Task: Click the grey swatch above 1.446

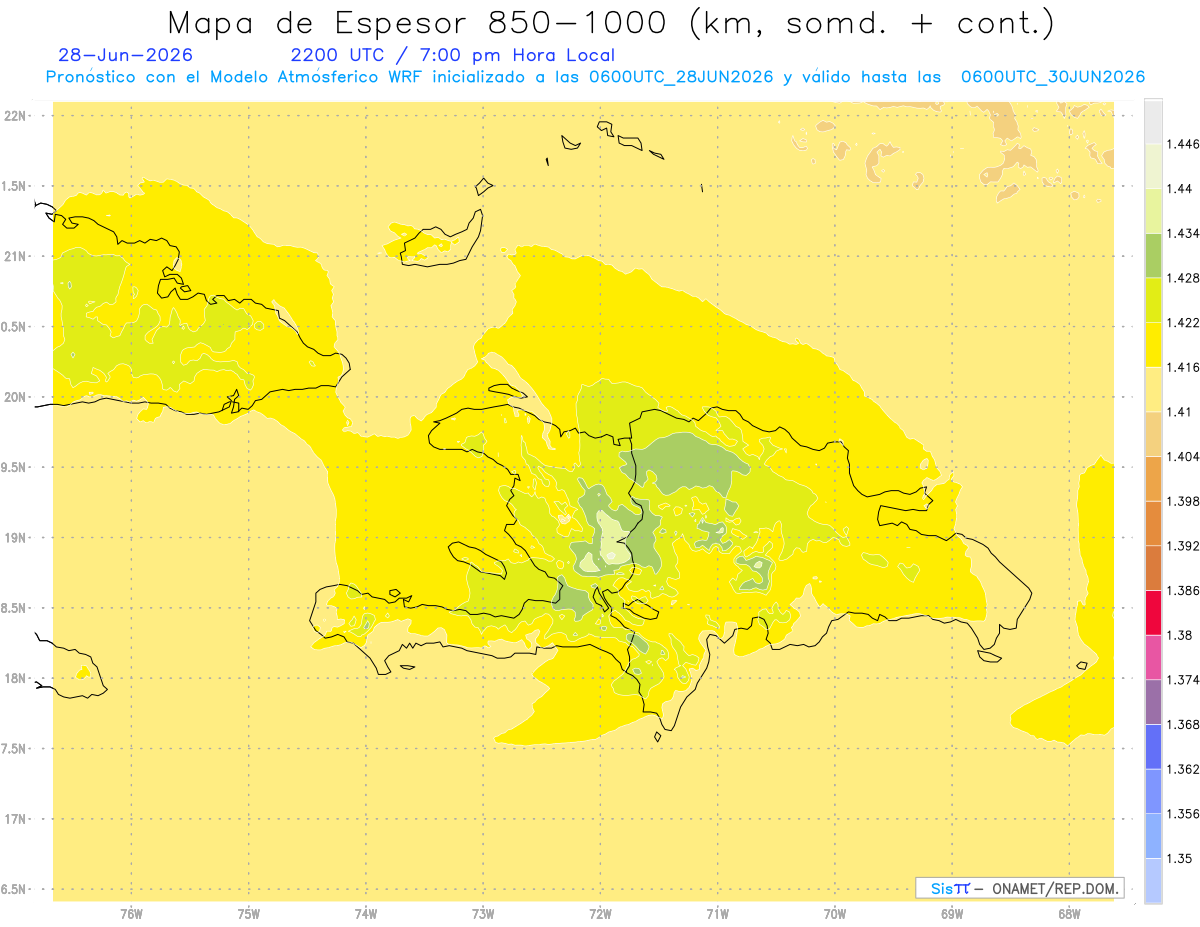Action: pos(1153,122)
